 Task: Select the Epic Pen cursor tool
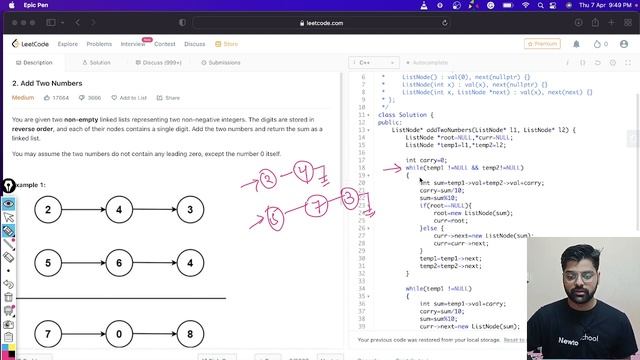9,217
